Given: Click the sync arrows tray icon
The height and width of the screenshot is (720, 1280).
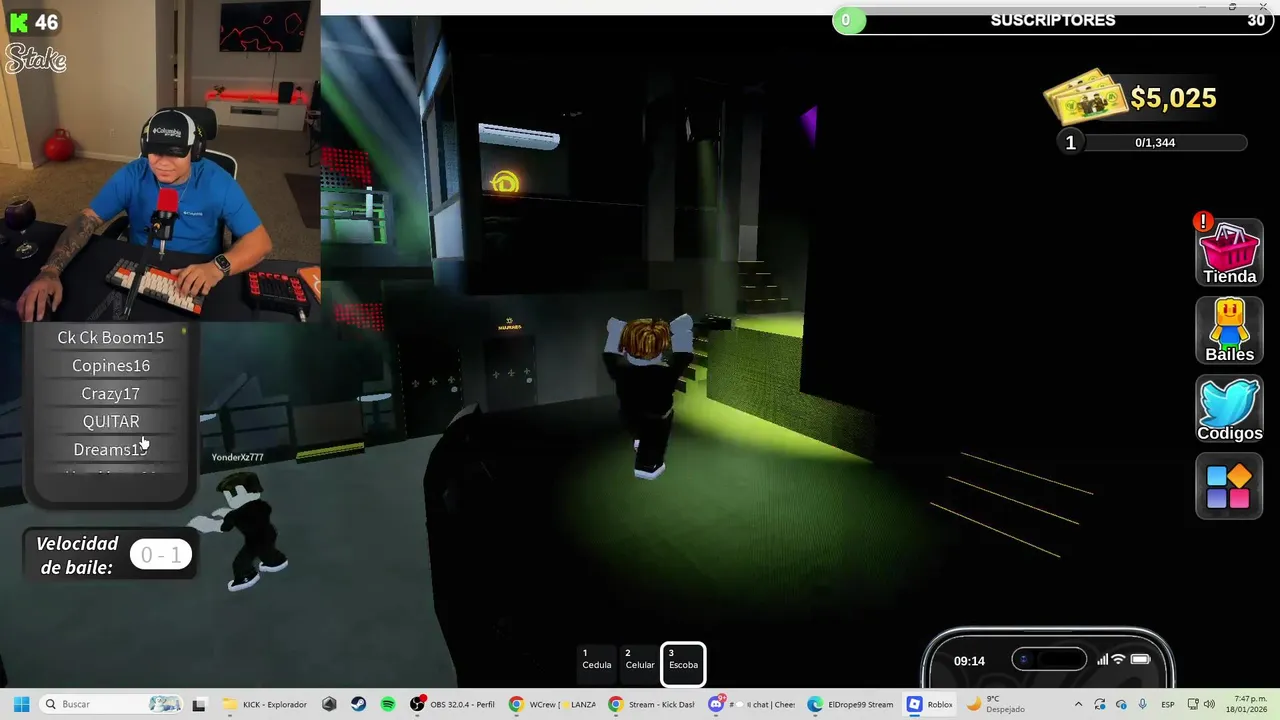Looking at the screenshot, I should tap(1100, 704).
